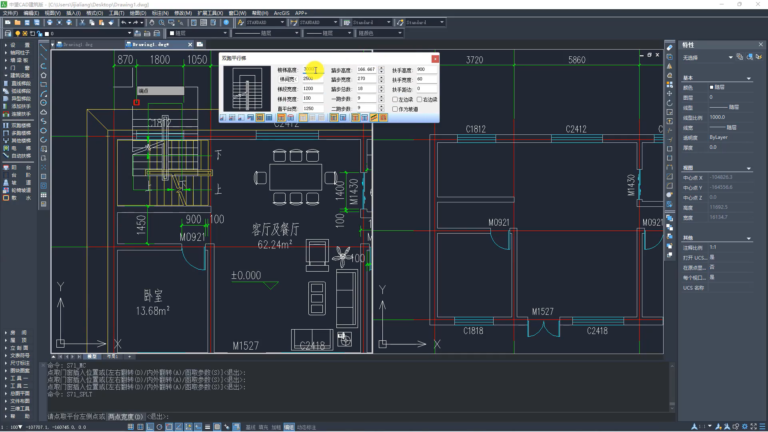The width and height of the screenshot is (768, 432).
Task: Click the Undo arrow icon
Action: point(124,23)
